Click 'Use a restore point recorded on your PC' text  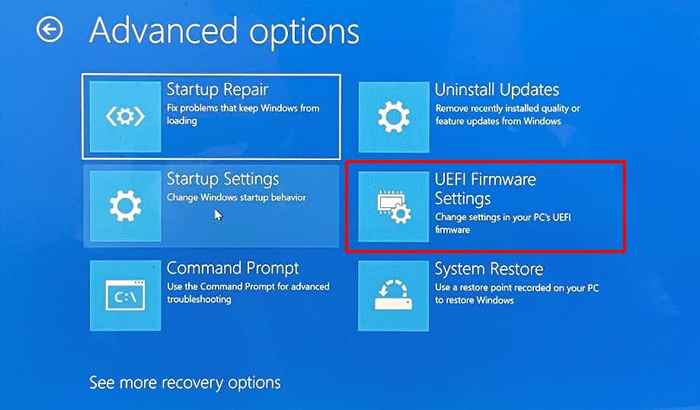point(517,294)
